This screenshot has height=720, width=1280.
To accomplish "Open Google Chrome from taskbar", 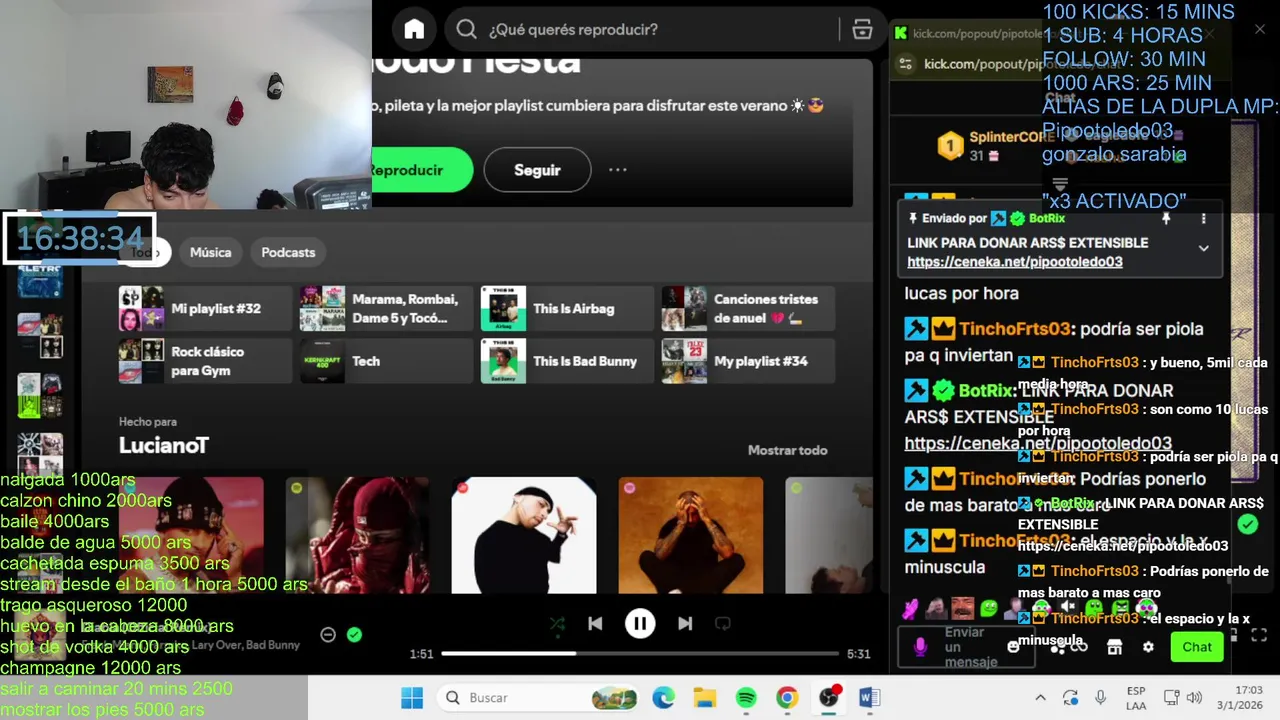I will point(787,698).
